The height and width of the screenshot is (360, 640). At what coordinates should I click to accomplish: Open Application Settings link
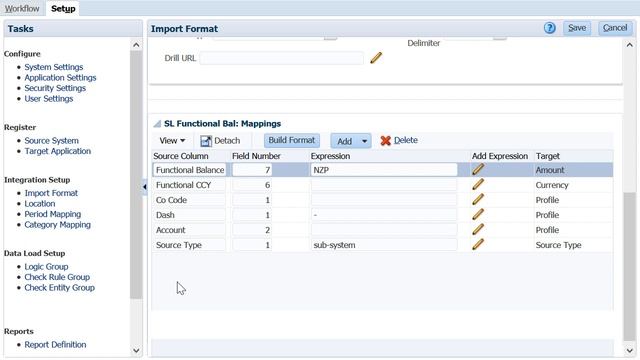pyautogui.click(x=60, y=78)
